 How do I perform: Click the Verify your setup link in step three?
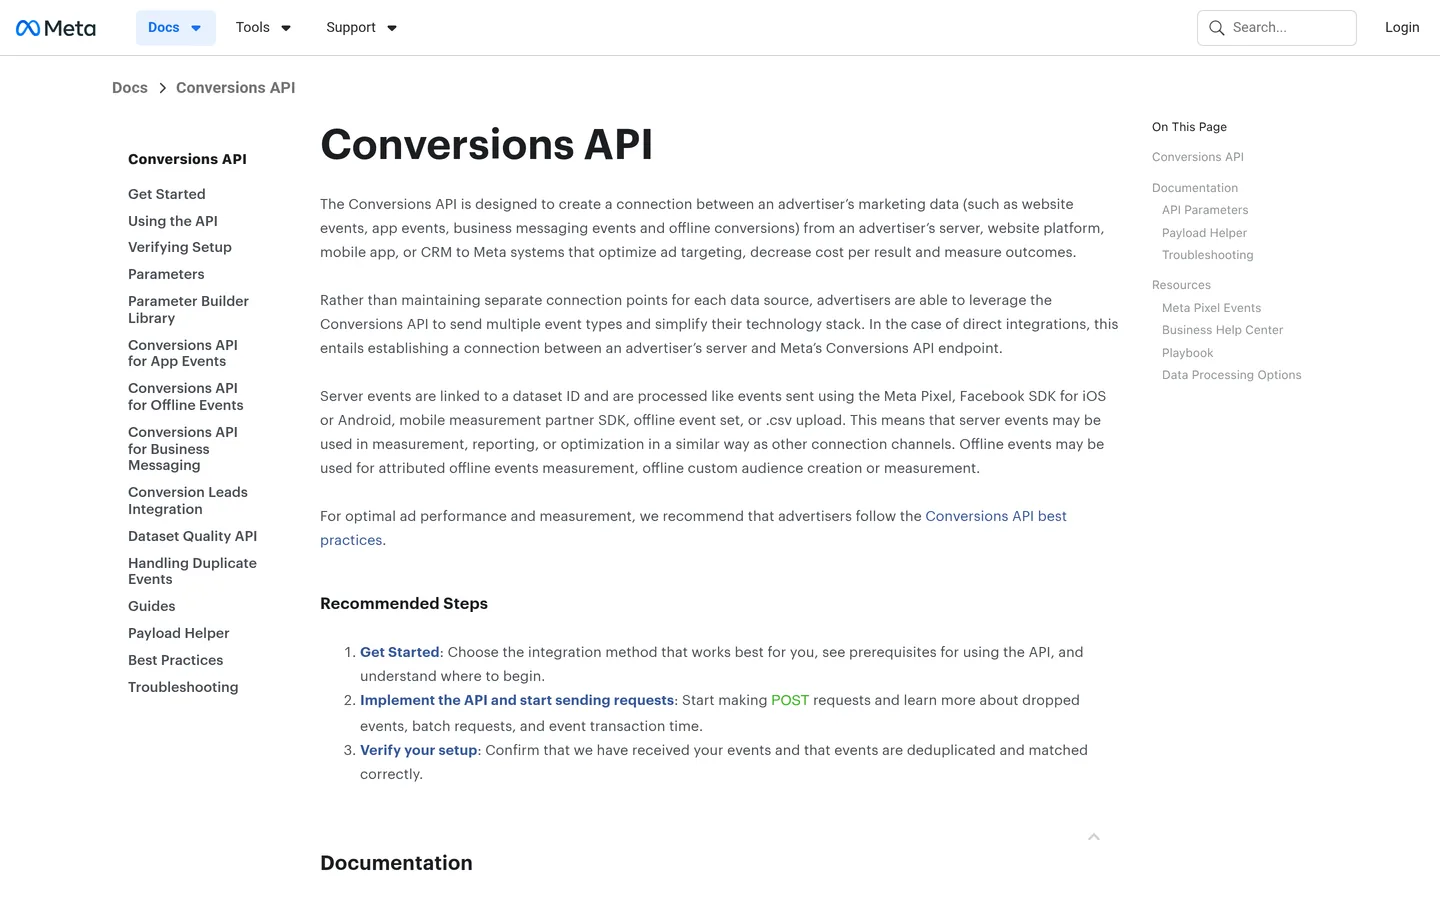tap(418, 749)
